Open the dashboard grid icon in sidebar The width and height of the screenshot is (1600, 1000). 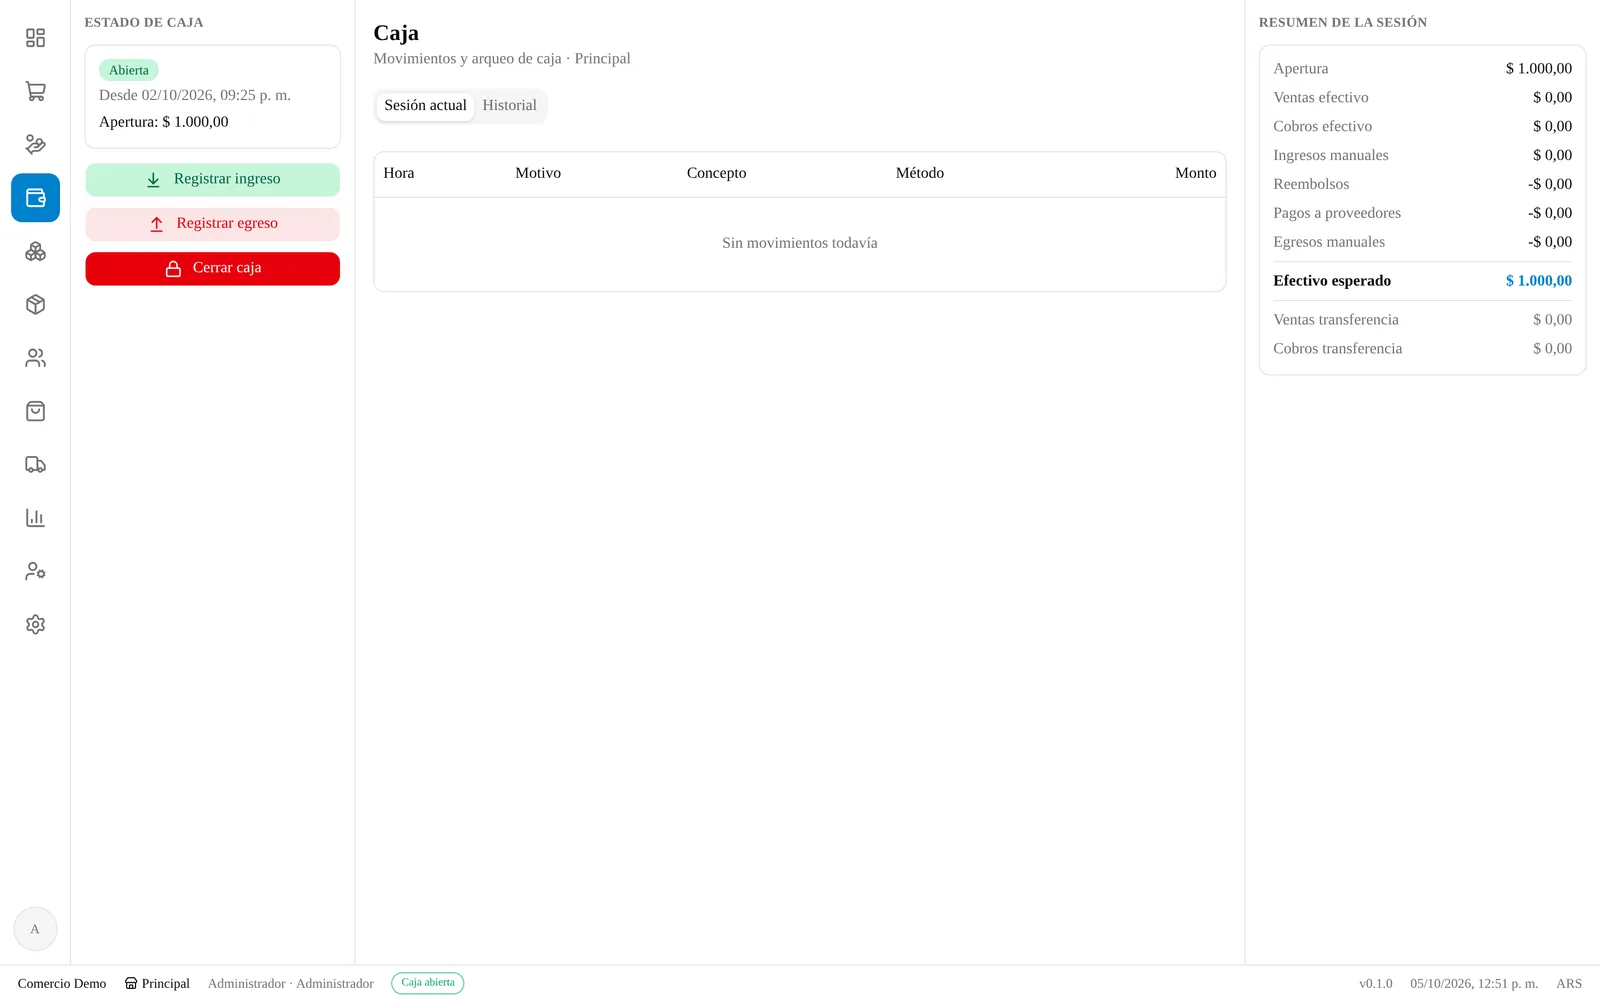pos(35,38)
